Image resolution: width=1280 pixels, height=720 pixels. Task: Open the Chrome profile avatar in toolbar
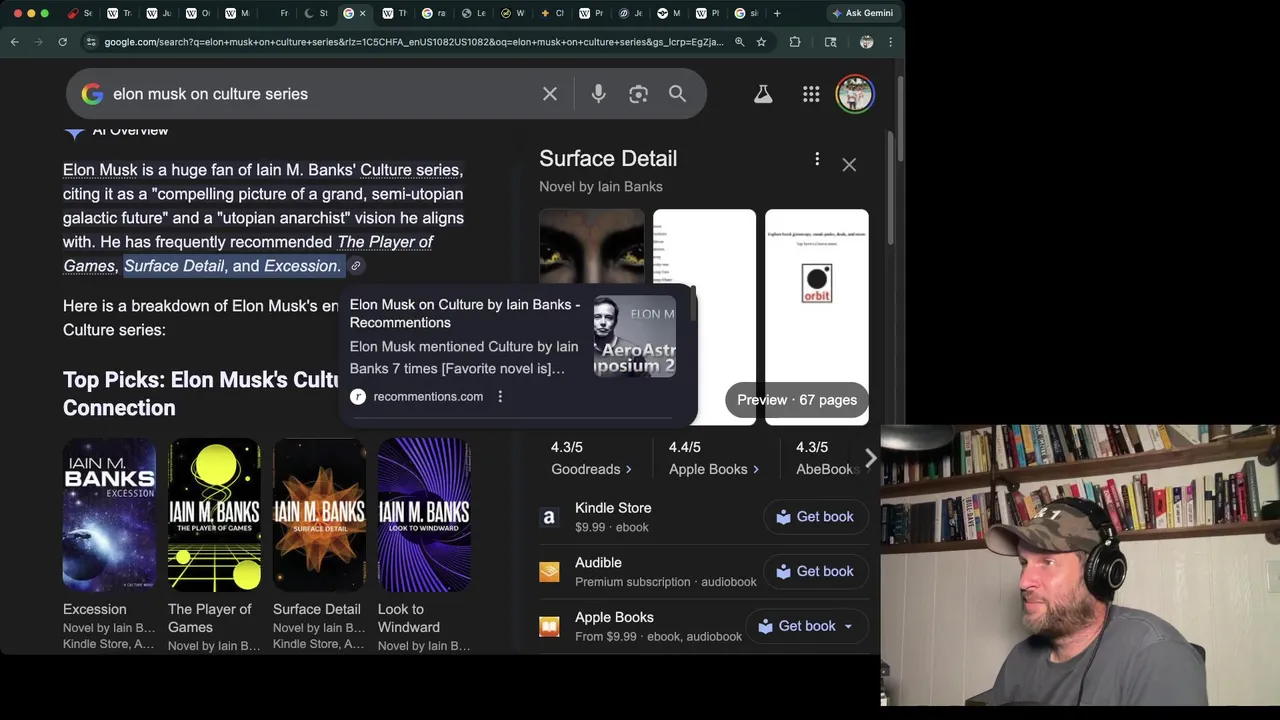(866, 42)
